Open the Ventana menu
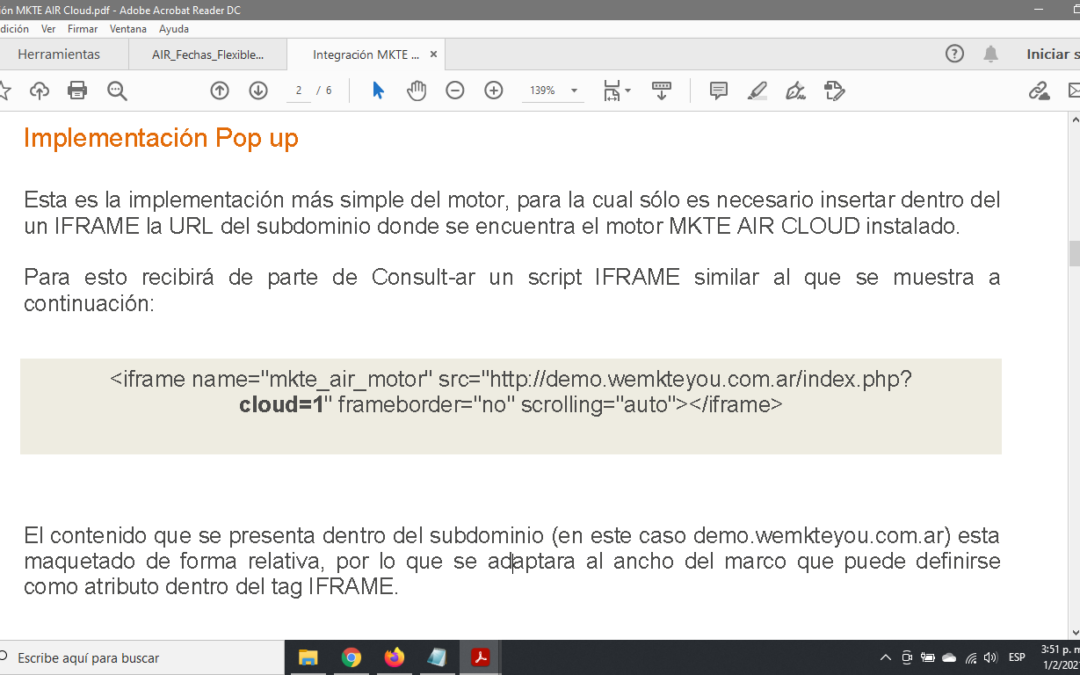Viewport: 1080px width, 675px height. [x=128, y=29]
